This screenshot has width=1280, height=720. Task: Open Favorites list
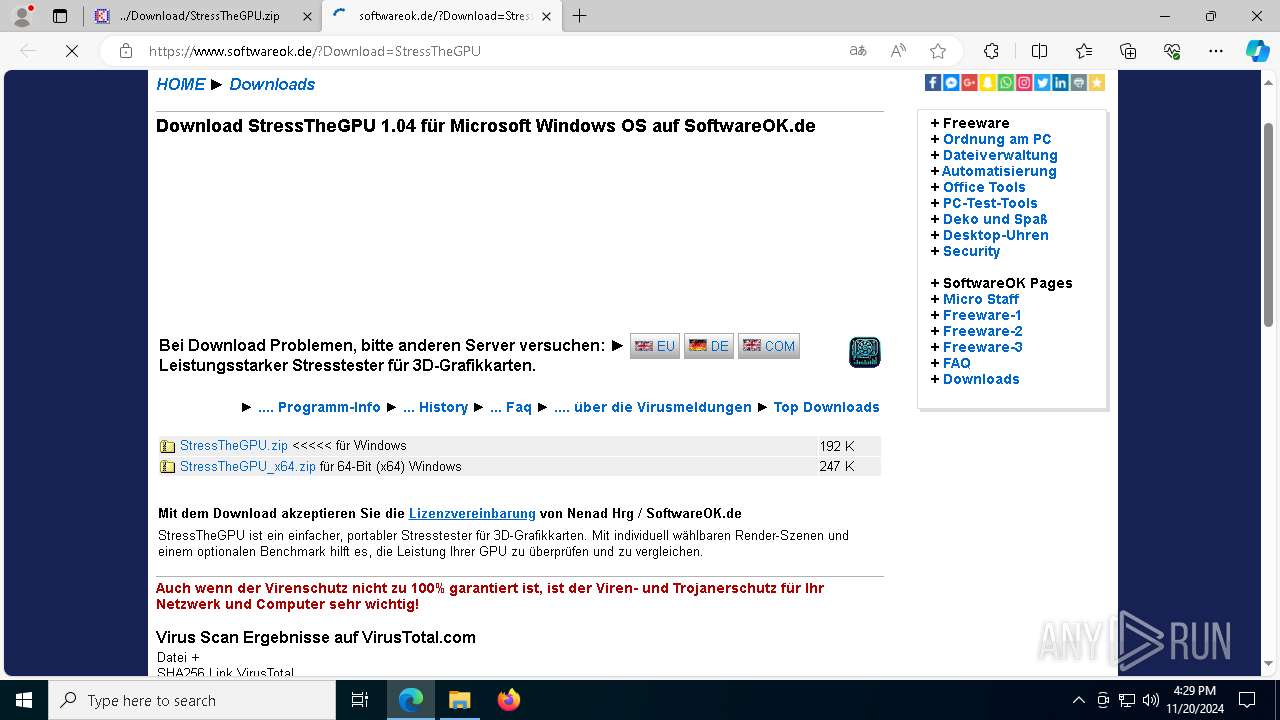tap(1084, 51)
